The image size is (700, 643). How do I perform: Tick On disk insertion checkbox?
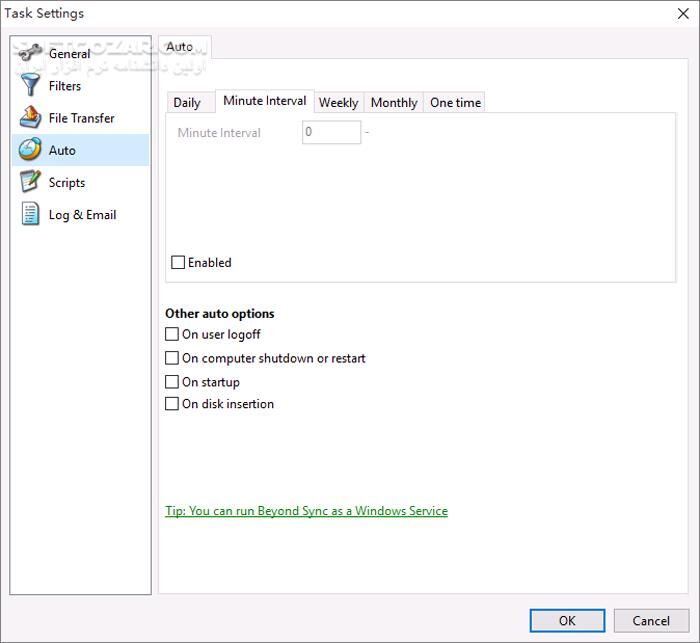pos(172,404)
